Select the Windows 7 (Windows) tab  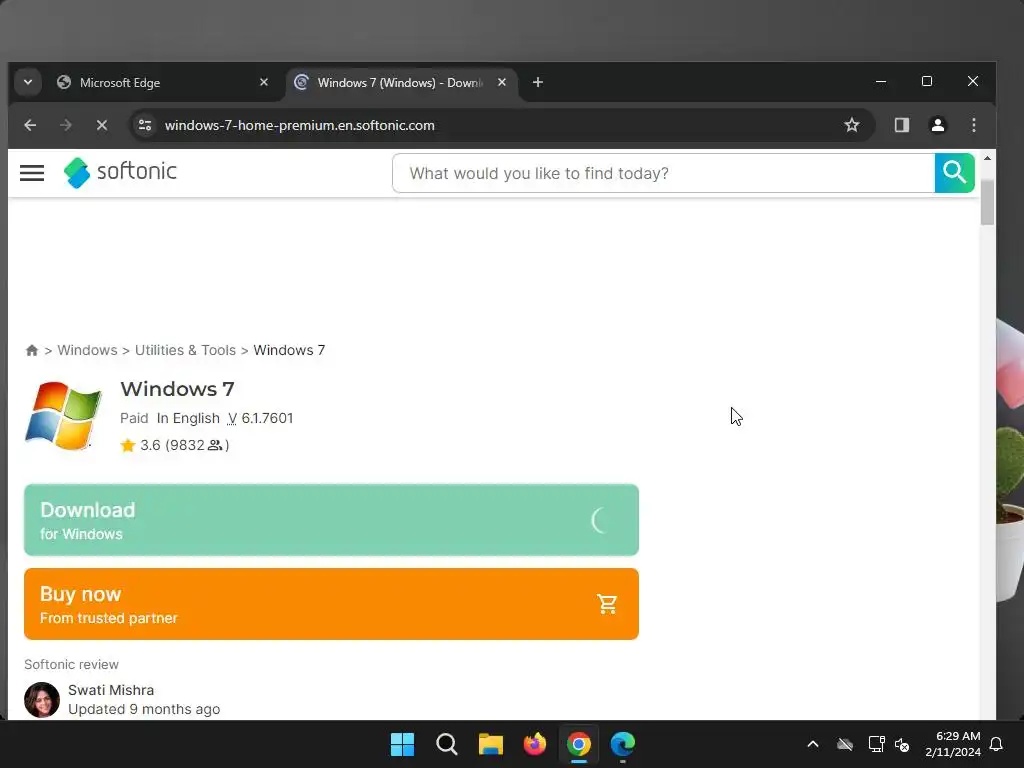tap(402, 82)
